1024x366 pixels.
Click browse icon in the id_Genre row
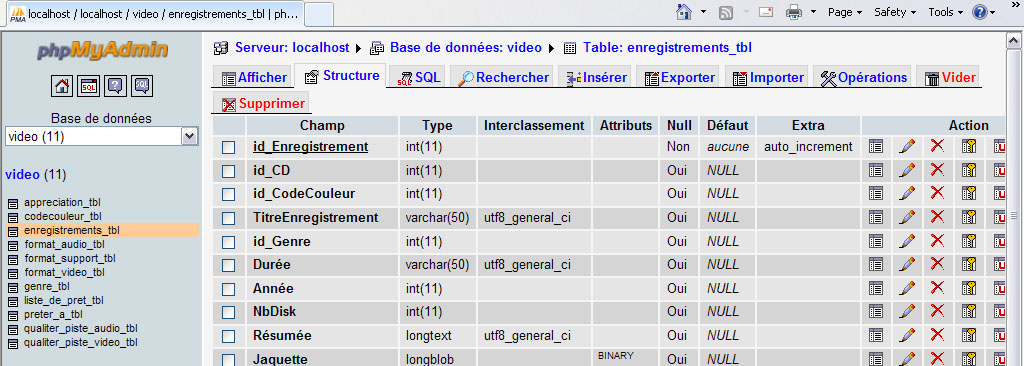[x=876, y=241]
